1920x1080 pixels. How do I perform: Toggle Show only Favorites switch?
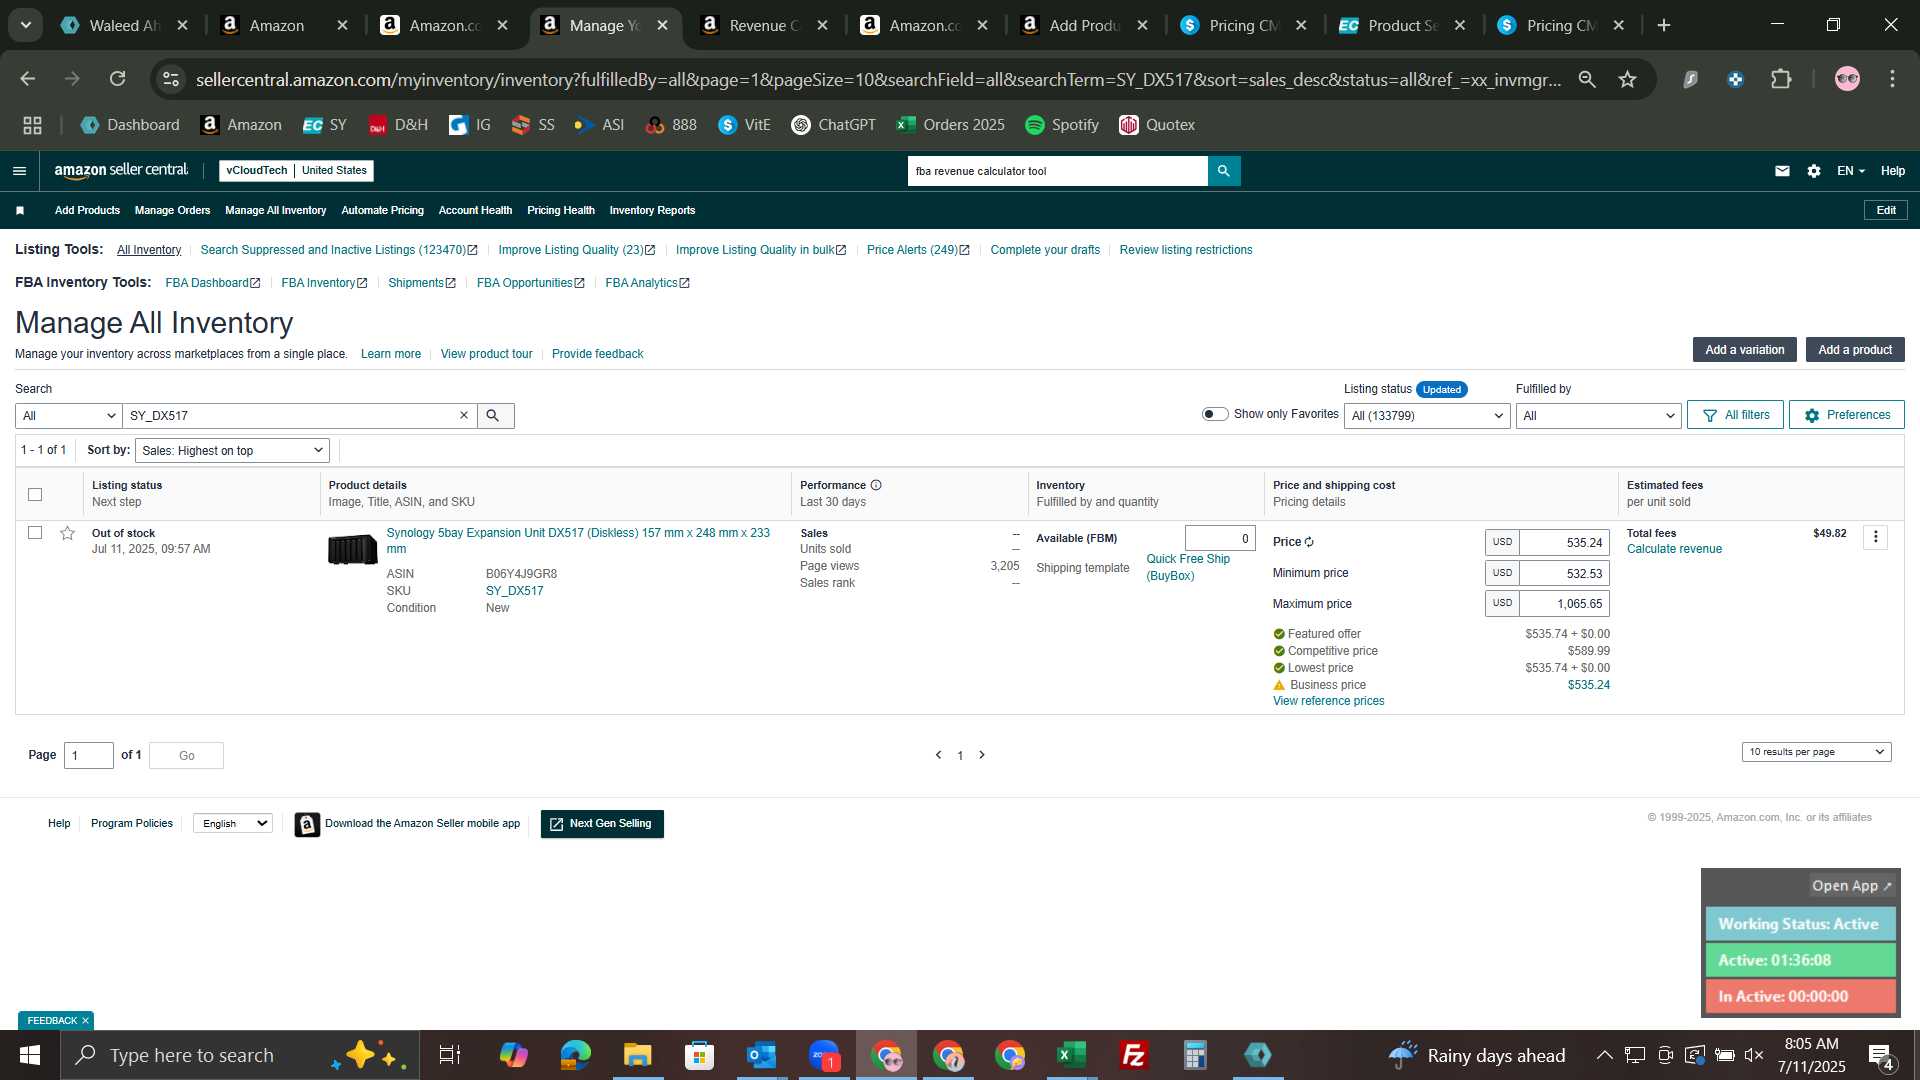pyautogui.click(x=1214, y=414)
